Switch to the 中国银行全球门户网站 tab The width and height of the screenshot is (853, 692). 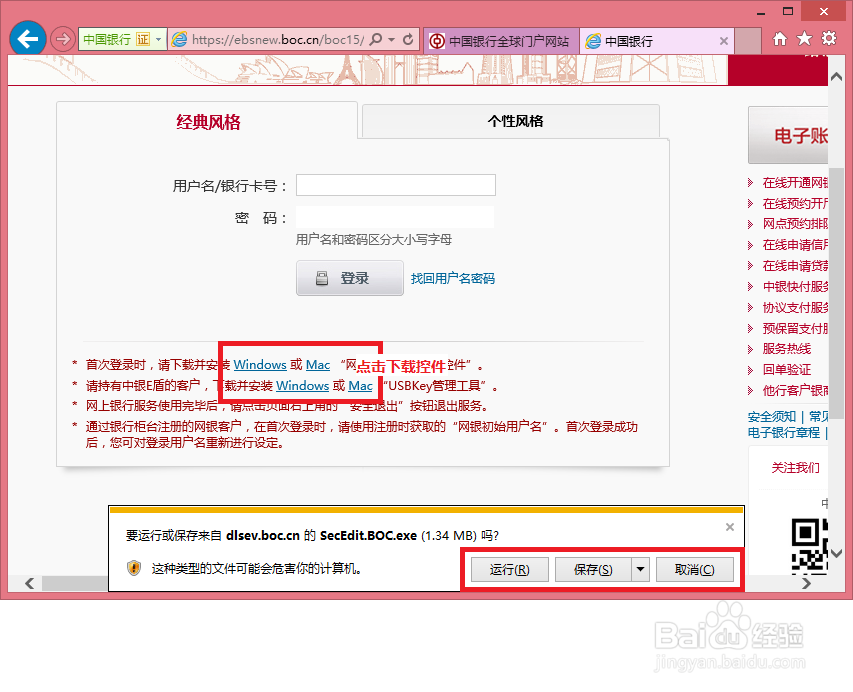(x=500, y=41)
